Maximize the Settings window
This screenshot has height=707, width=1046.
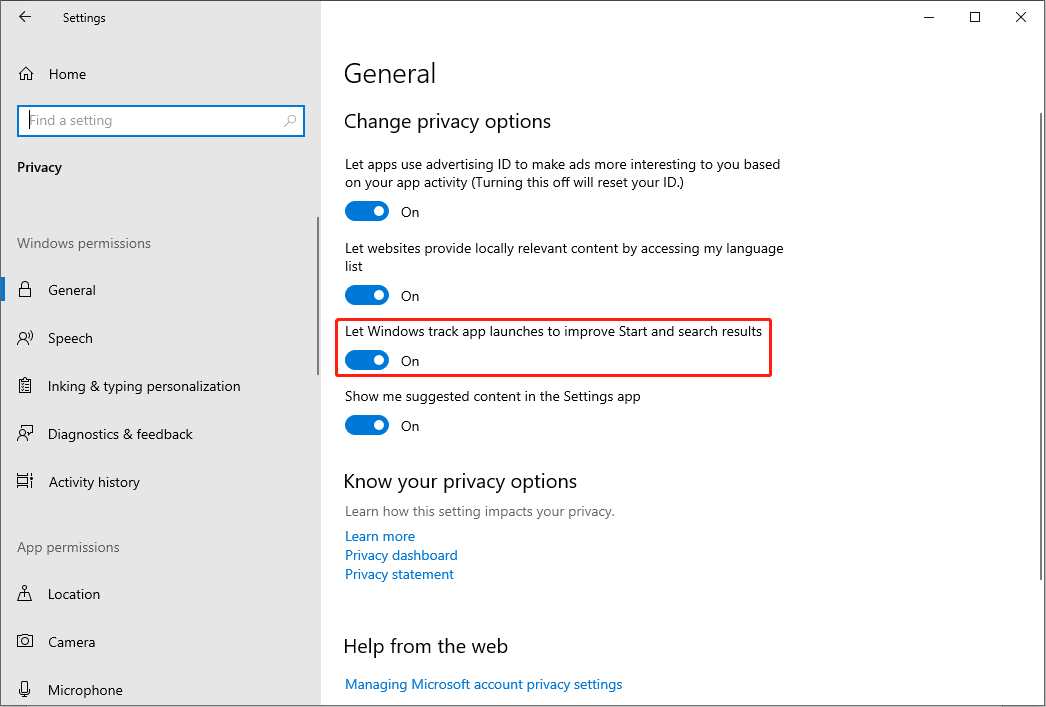click(x=975, y=17)
